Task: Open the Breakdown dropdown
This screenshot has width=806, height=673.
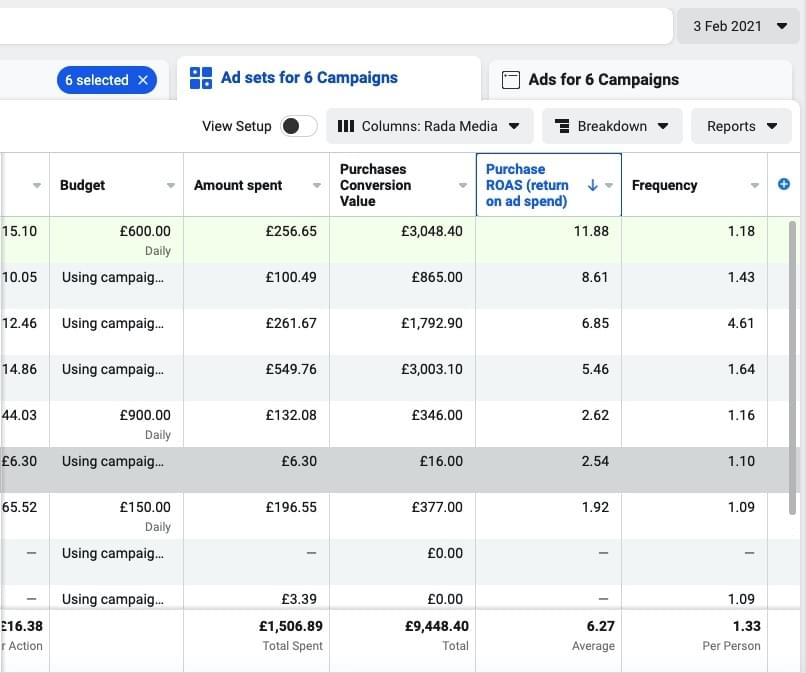Action: click(x=612, y=126)
